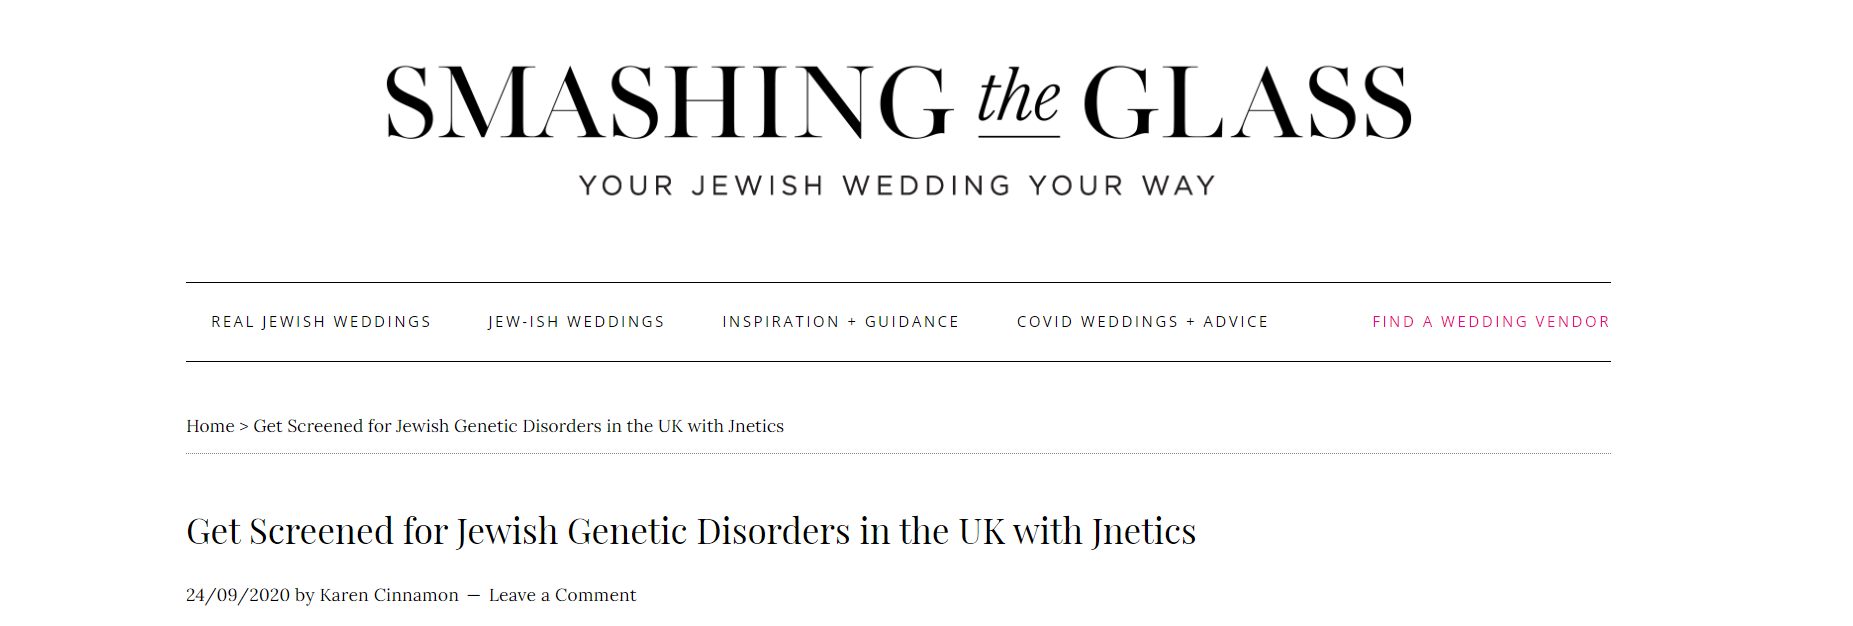Click the 'Your Jewish Wedding Your Way' tagline
Screen dimensions: 1853x626
pos(897,186)
